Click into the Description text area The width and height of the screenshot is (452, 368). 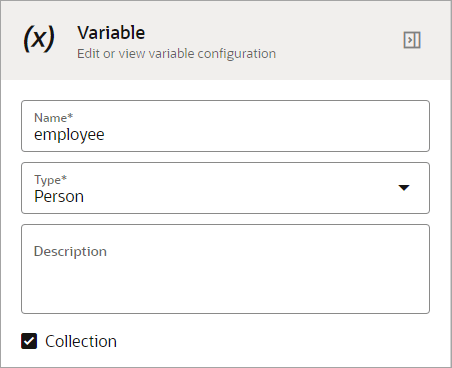(225, 269)
